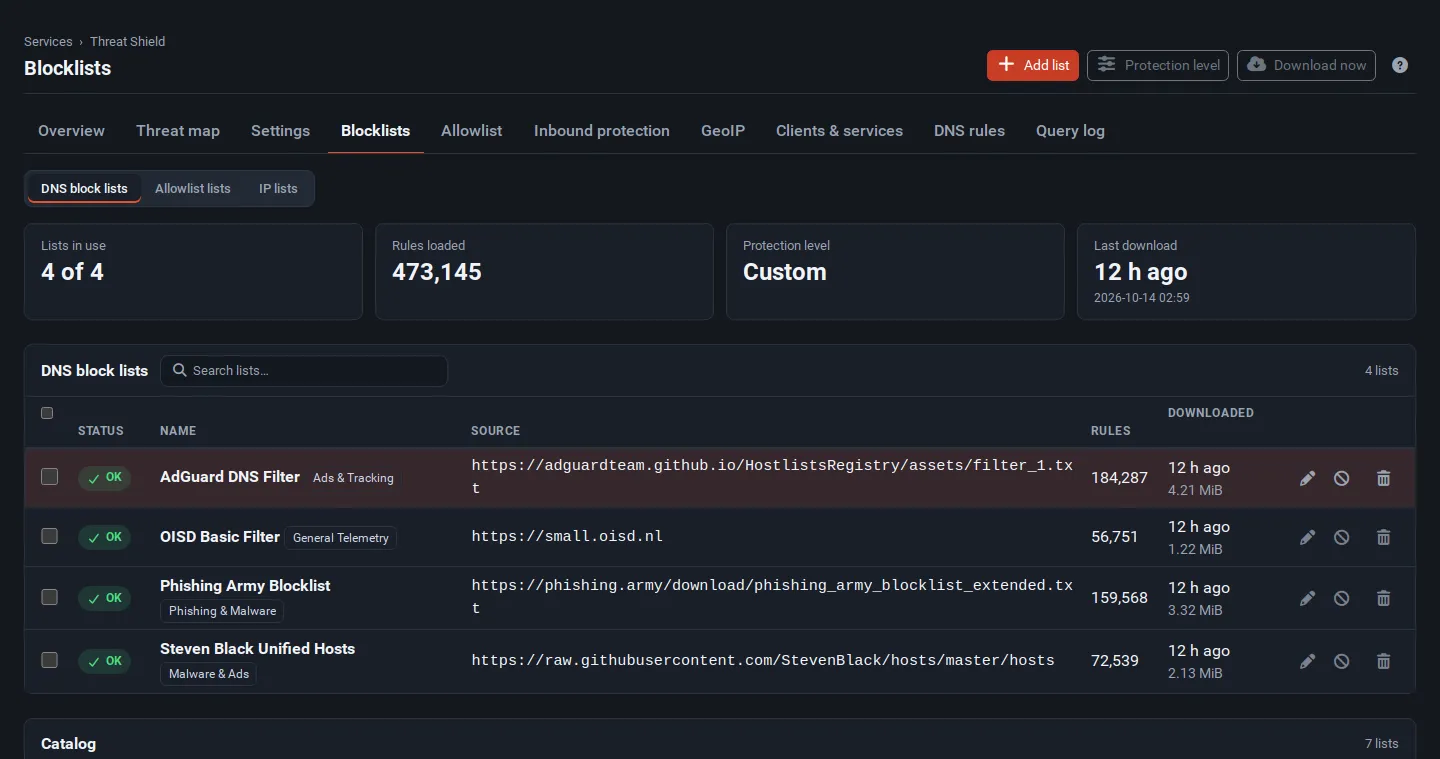Navigate to Services breadcrumb
The image size is (1440, 759).
(48, 42)
